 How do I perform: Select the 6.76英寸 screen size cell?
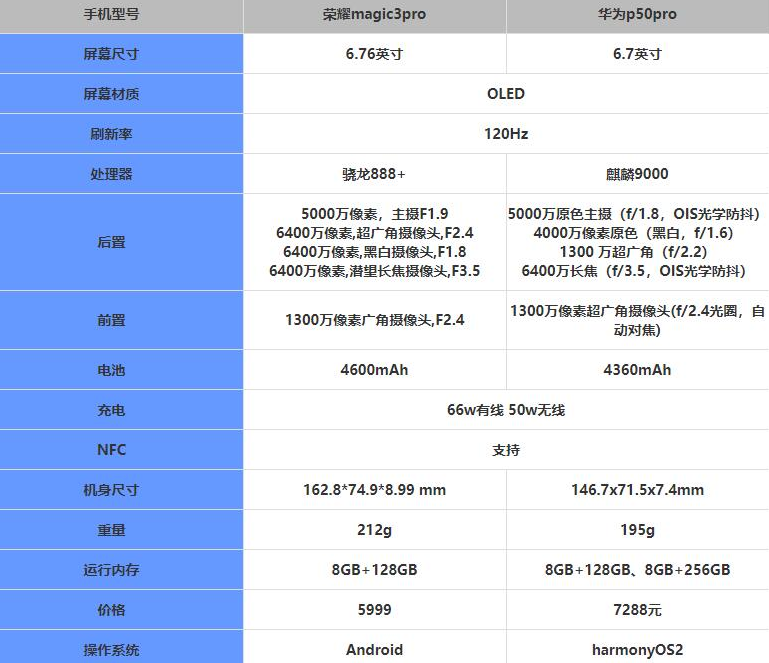point(374,54)
